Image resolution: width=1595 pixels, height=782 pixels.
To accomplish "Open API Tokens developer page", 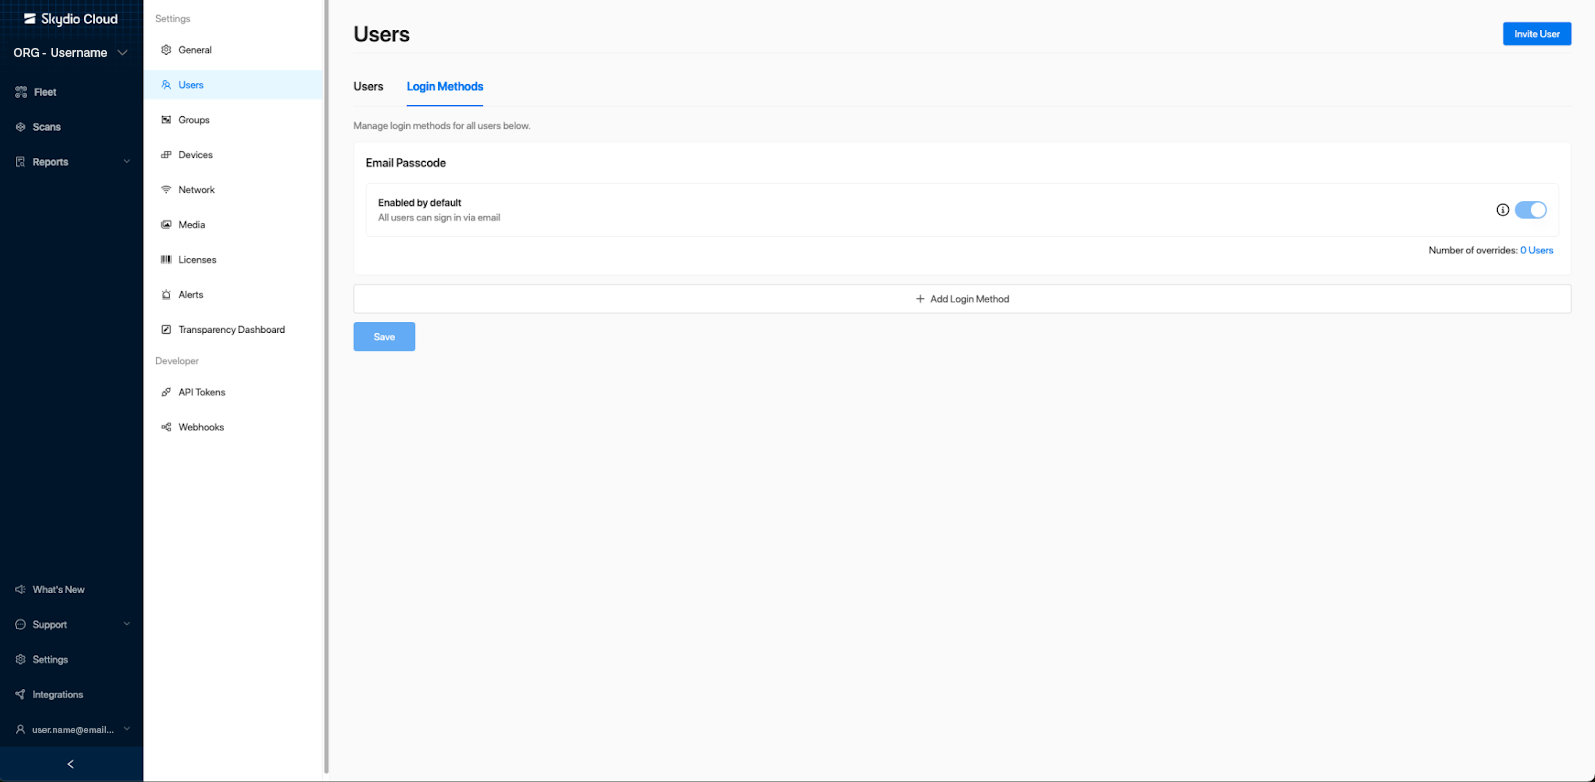I will coord(234,392).
